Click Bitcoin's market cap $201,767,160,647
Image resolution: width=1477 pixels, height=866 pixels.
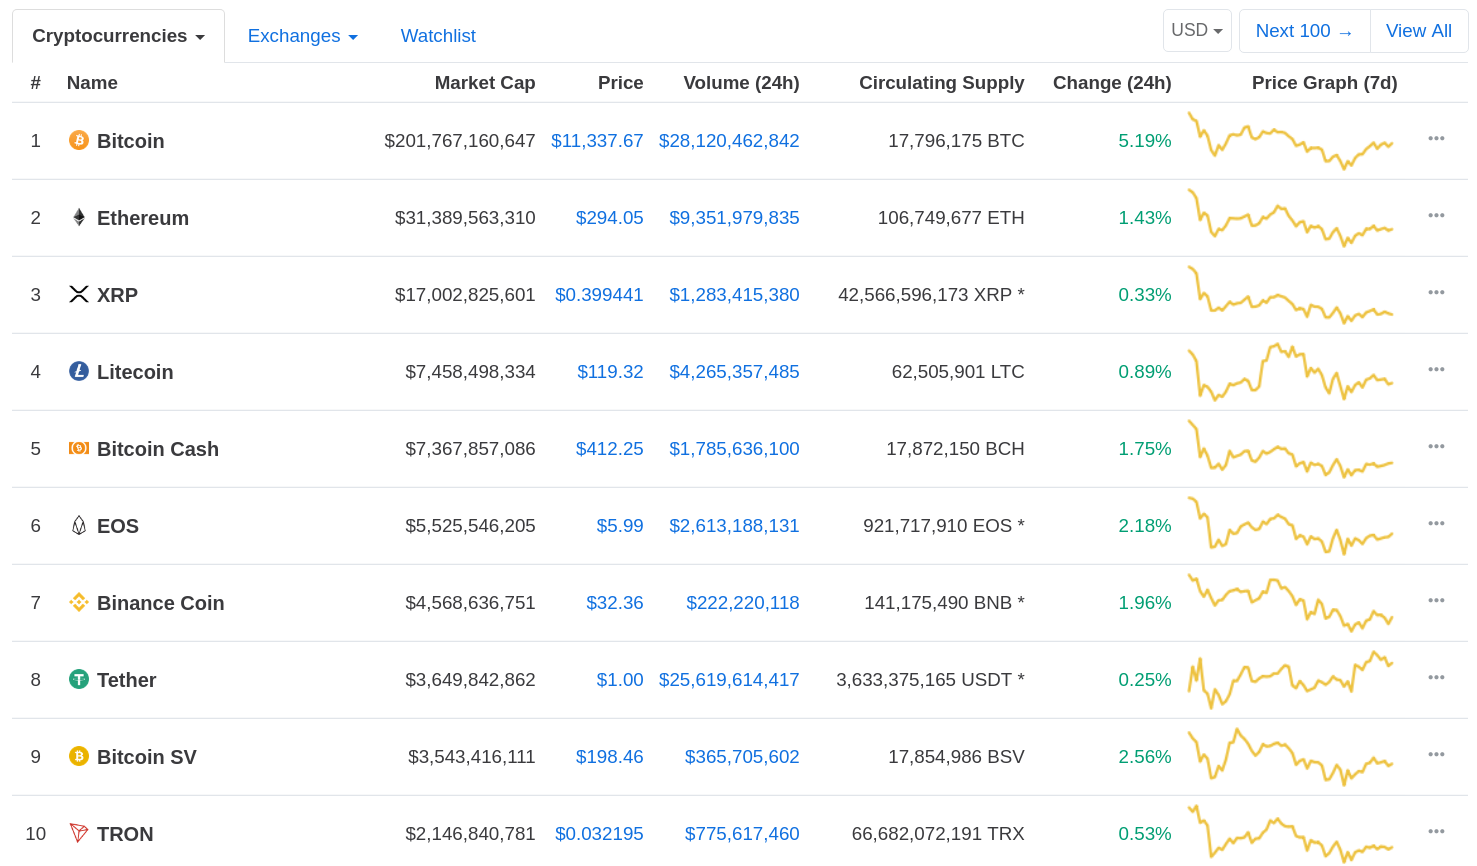click(460, 141)
